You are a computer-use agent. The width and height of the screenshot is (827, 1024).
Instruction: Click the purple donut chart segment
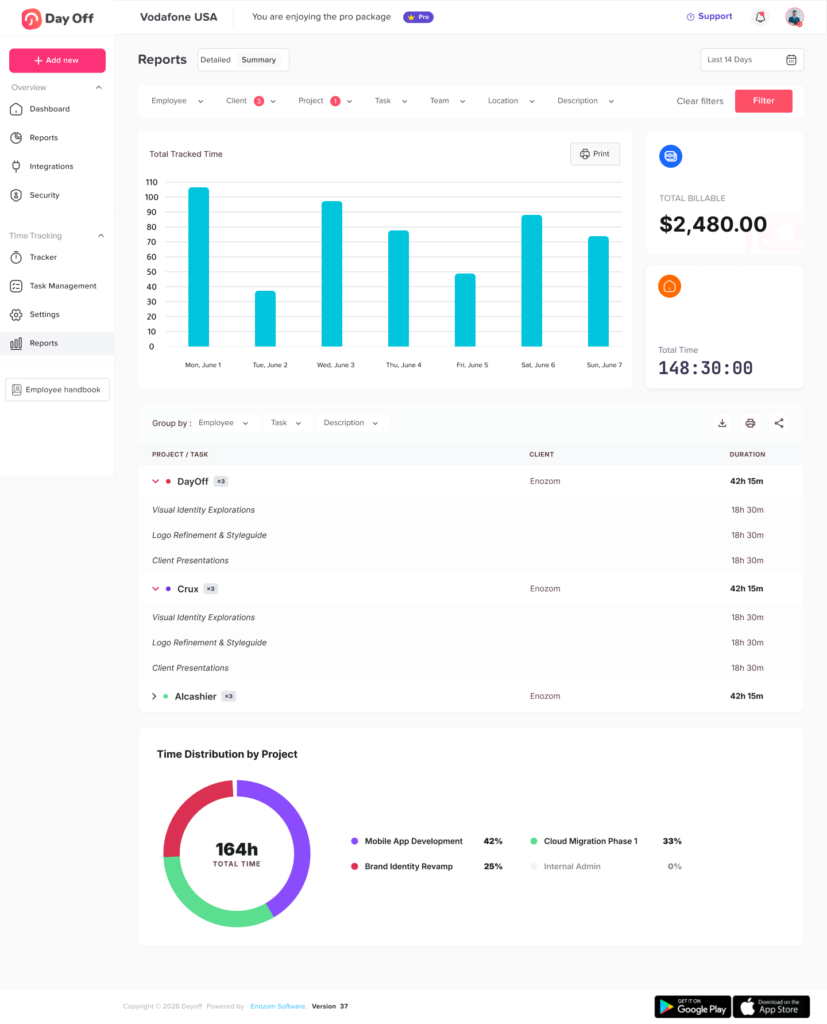coord(299,842)
